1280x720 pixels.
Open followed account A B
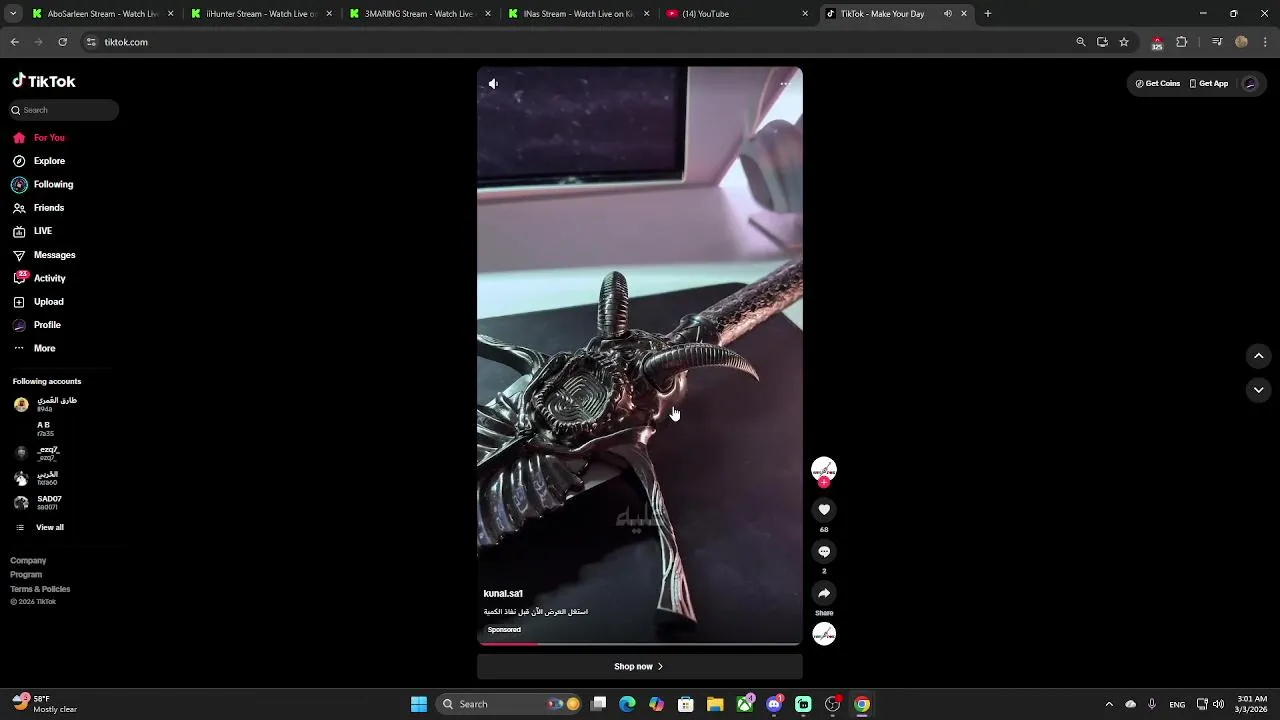(45, 429)
